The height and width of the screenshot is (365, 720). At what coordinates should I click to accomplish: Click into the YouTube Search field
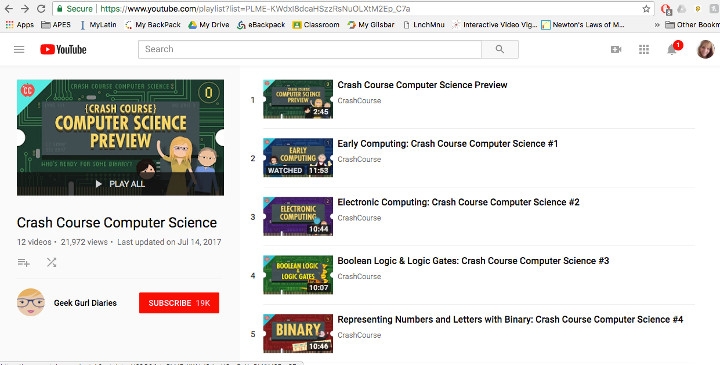click(x=309, y=50)
